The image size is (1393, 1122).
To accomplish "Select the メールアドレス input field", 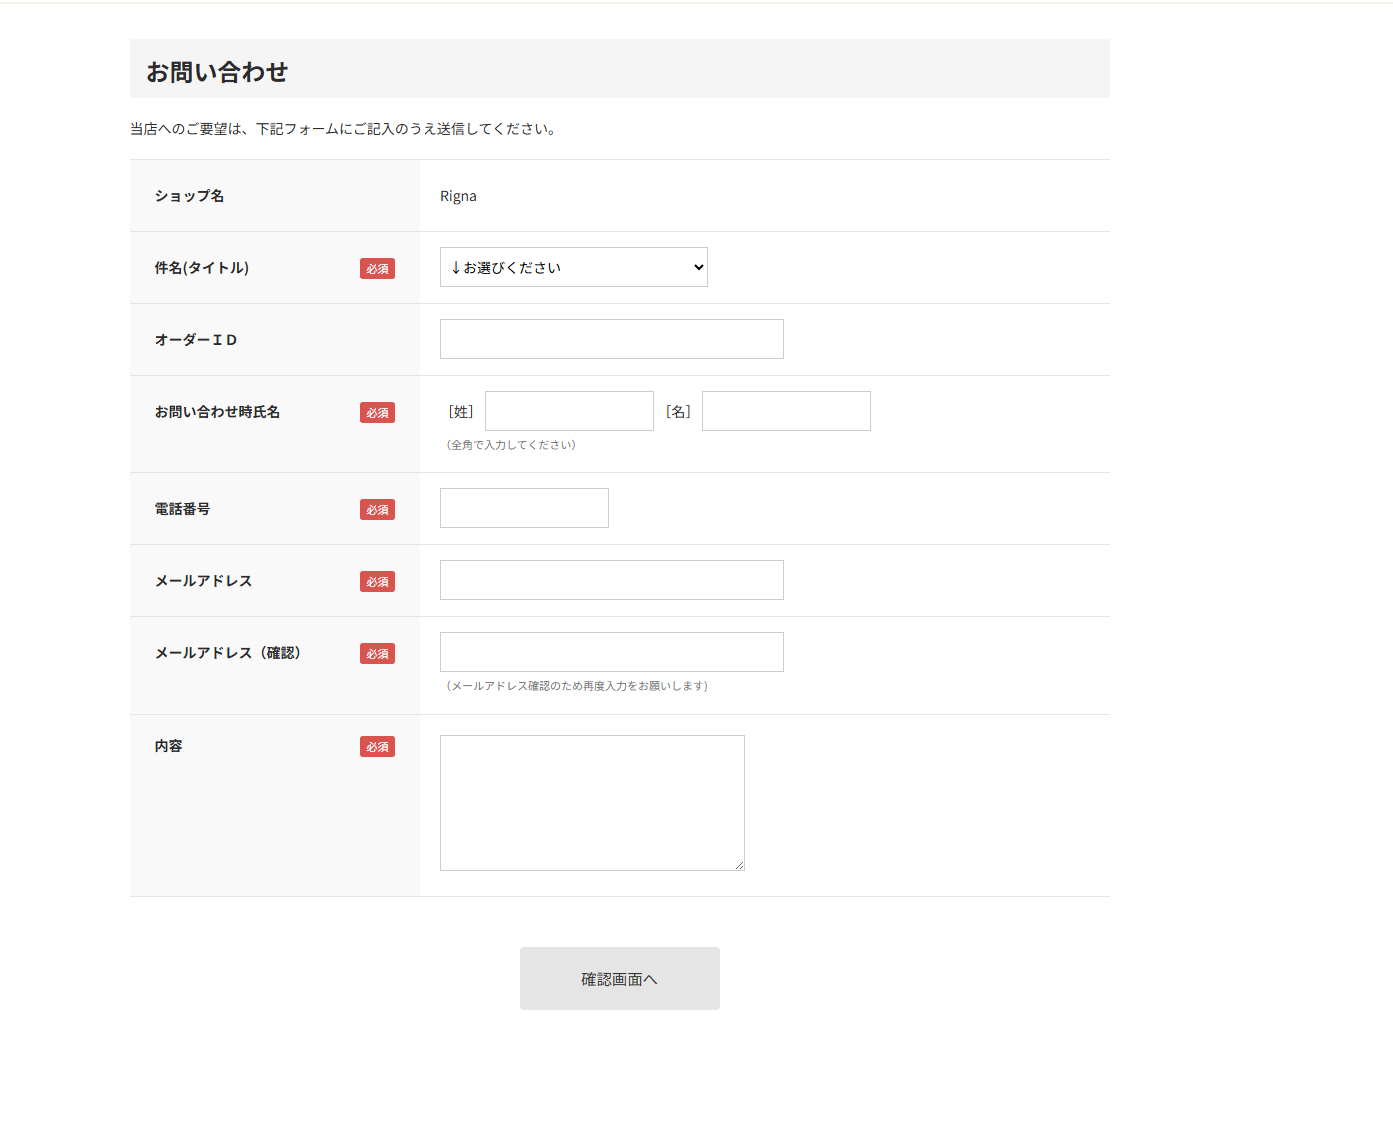I will click(x=611, y=580).
